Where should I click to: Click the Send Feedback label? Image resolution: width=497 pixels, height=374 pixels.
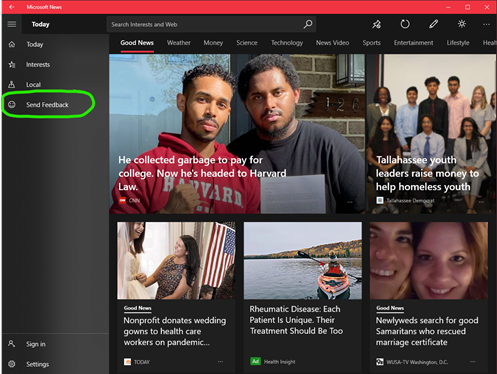[x=47, y=105]
